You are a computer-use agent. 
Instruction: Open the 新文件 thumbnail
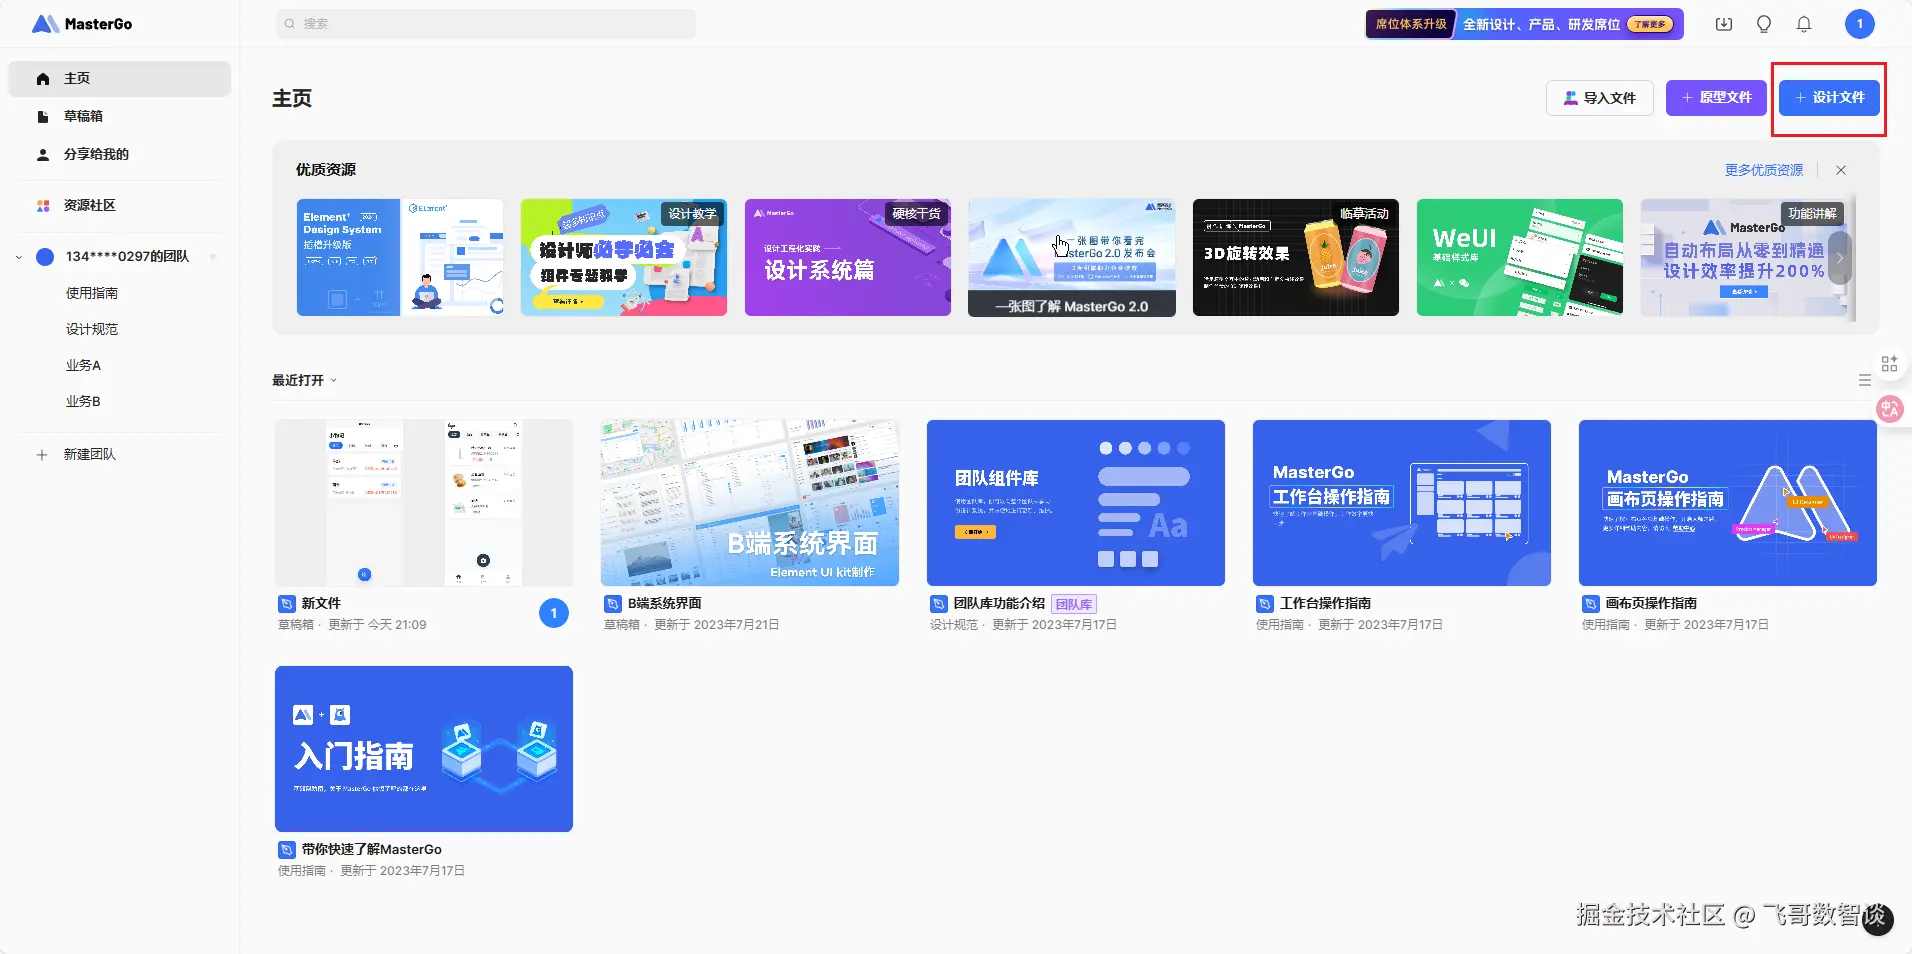pos(424,503)
